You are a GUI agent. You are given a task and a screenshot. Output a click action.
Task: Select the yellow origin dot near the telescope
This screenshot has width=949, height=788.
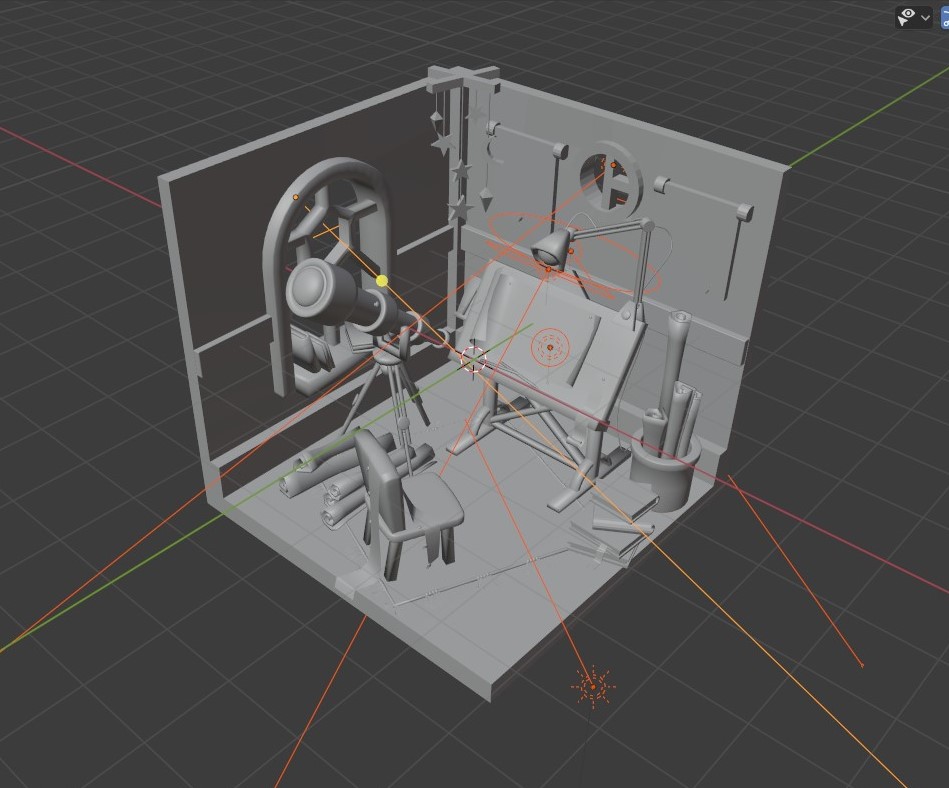[382, 281]
